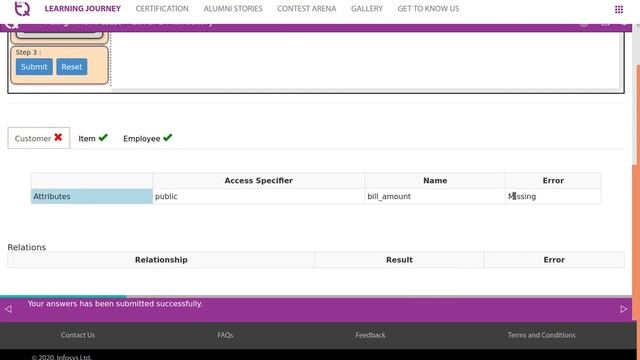The image size is (640, 360).
Task: Open the apps grid icon
Action: (619, 9)
